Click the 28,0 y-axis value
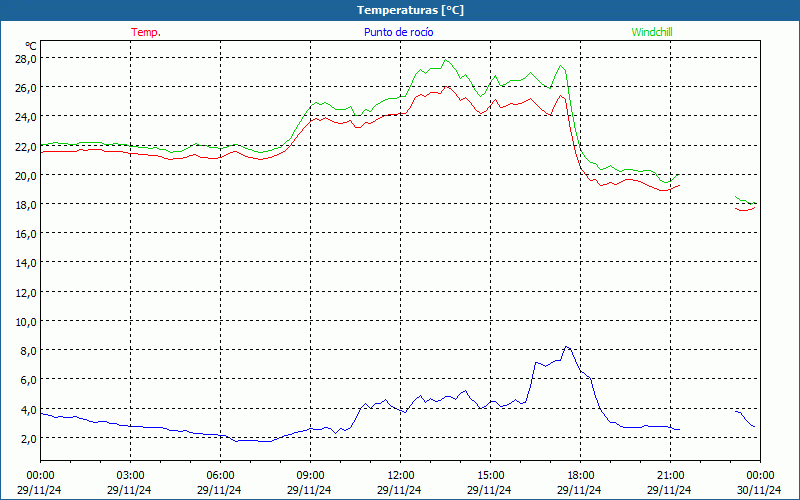 [x=26, y=59]
